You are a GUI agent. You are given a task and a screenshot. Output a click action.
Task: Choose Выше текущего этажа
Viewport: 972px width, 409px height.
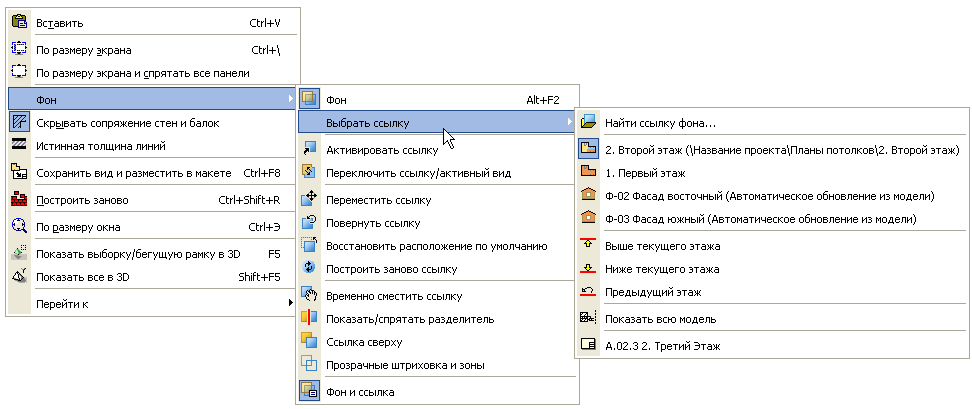tap(772, 245)
